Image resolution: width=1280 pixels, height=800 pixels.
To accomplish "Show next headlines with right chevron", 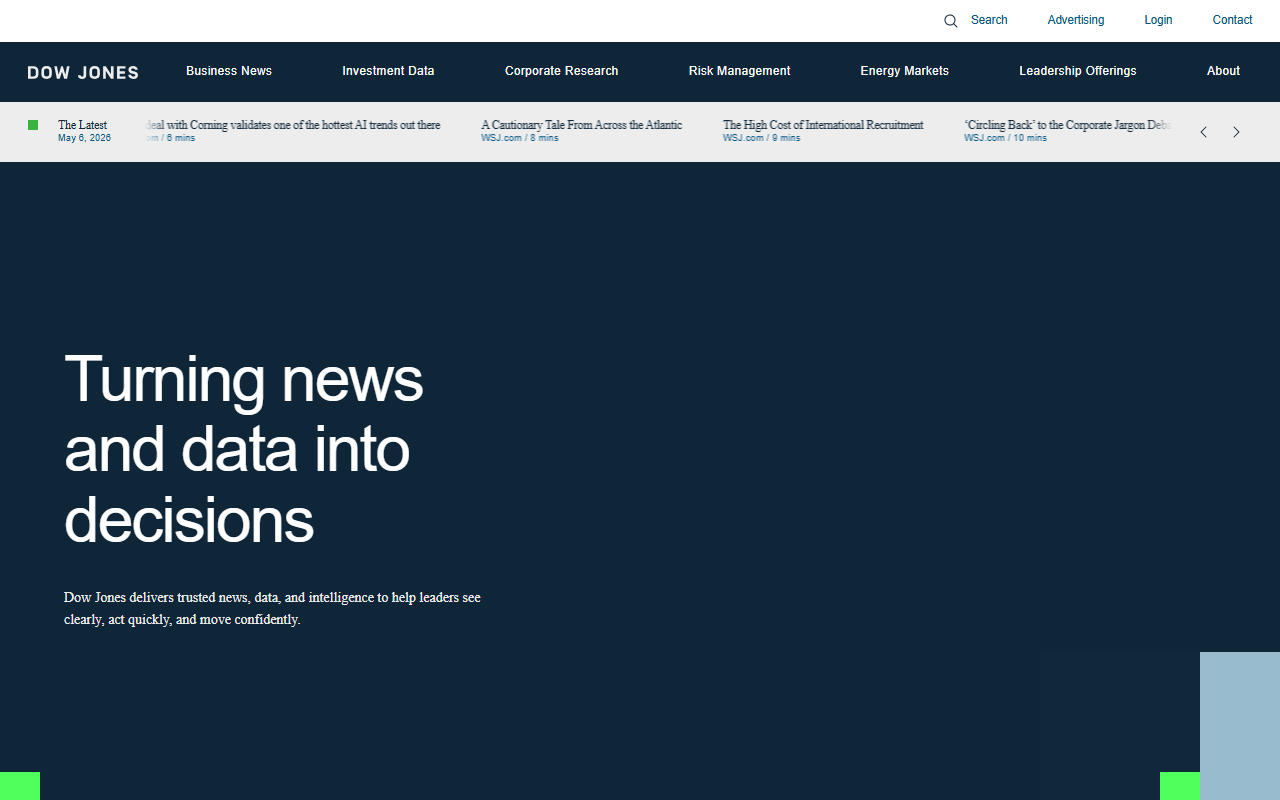I will (1236, 132).
